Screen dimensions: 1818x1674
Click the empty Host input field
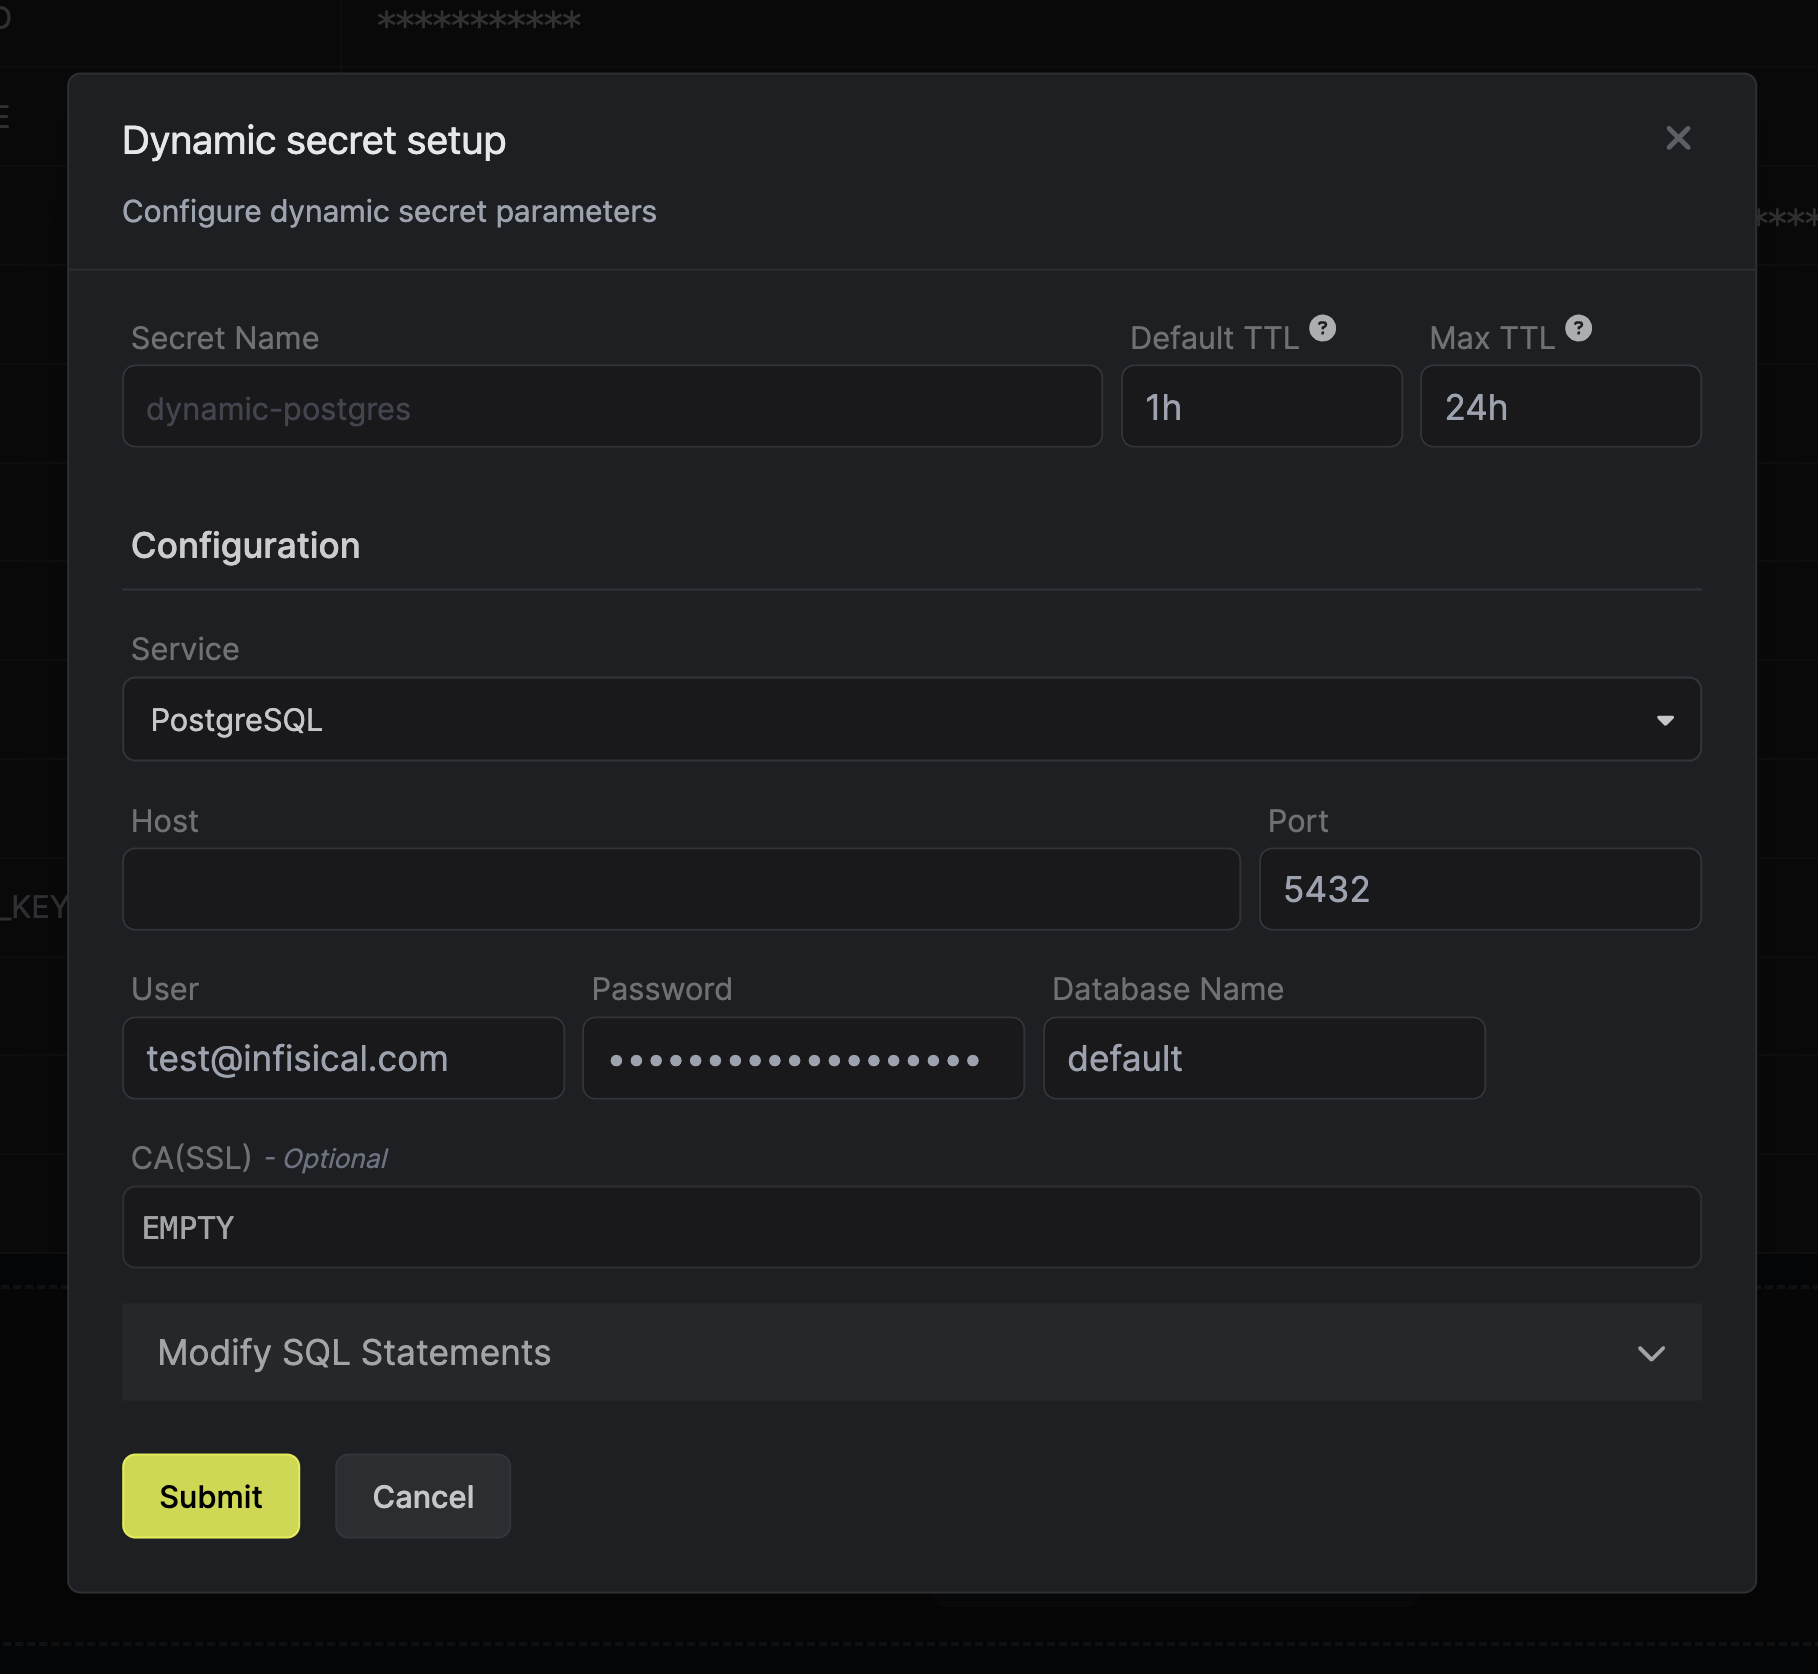[681, 889]
